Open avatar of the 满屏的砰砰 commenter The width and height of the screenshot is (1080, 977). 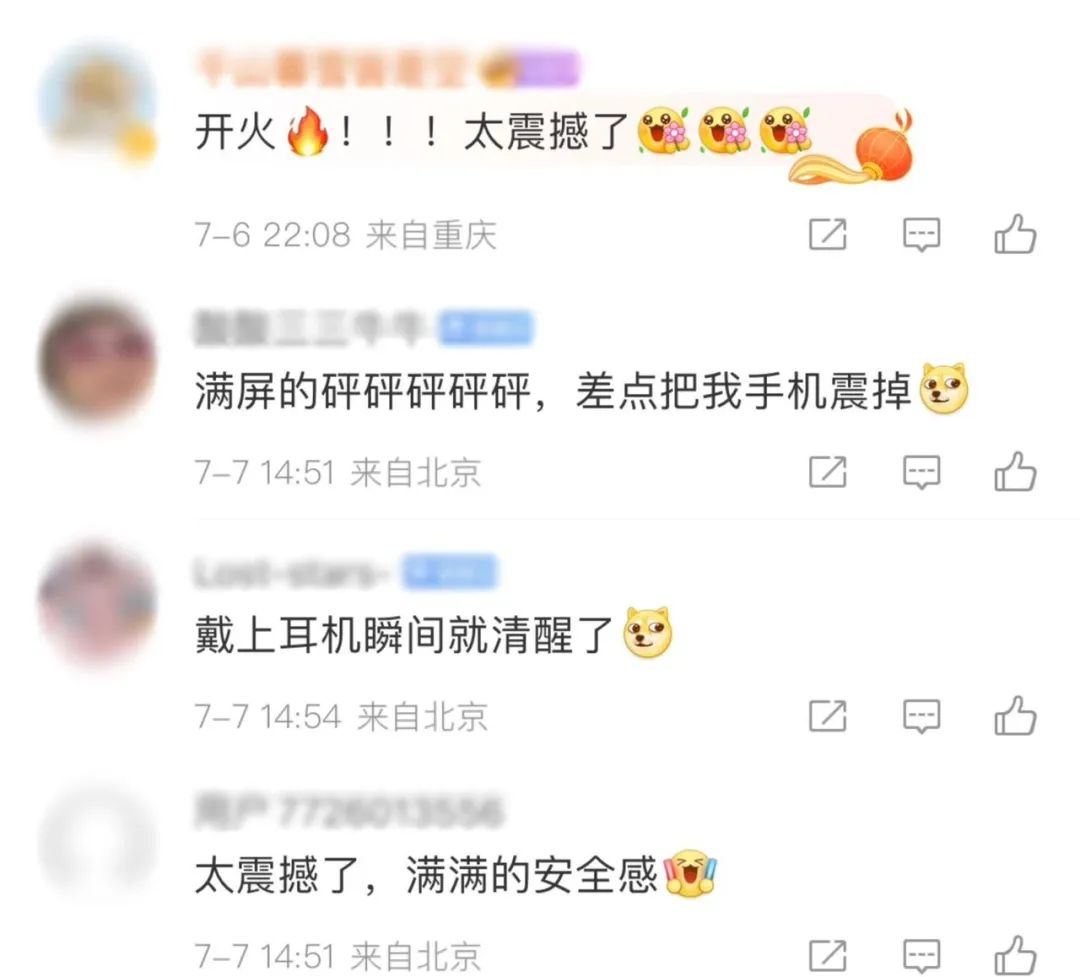[x=97, y=359]
